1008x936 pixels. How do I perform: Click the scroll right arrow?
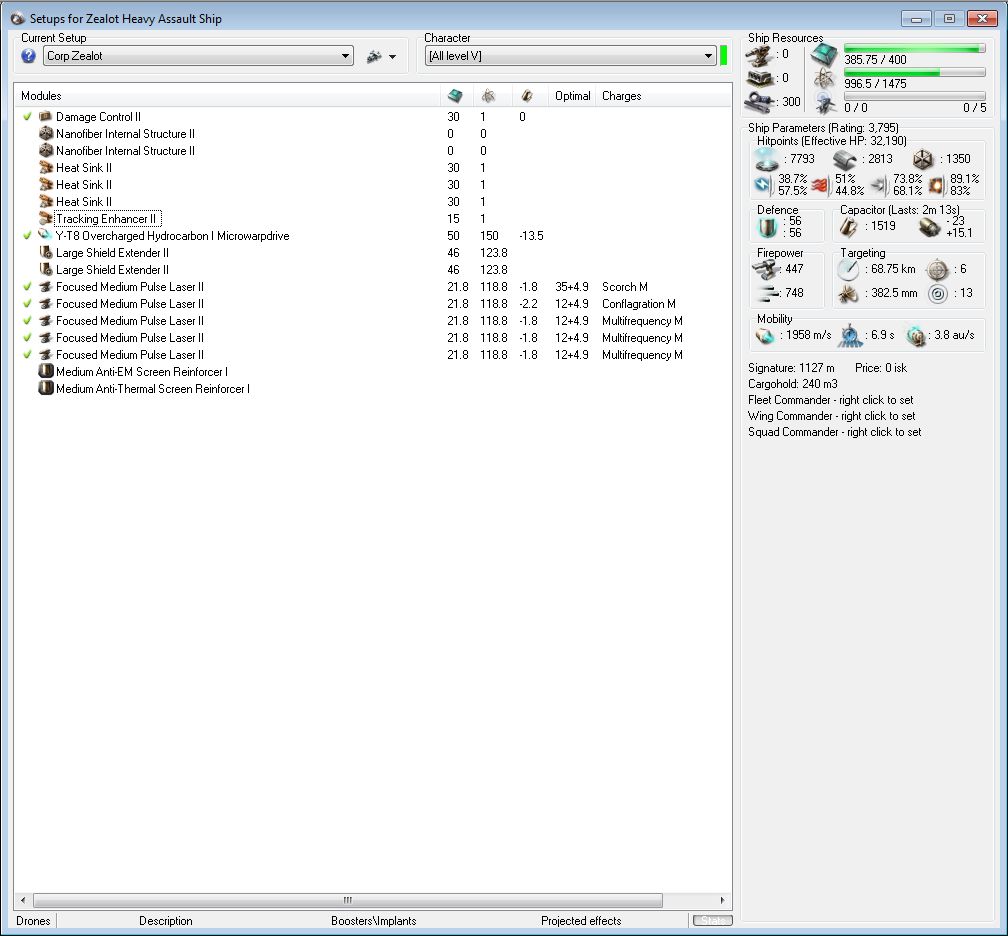722,900
